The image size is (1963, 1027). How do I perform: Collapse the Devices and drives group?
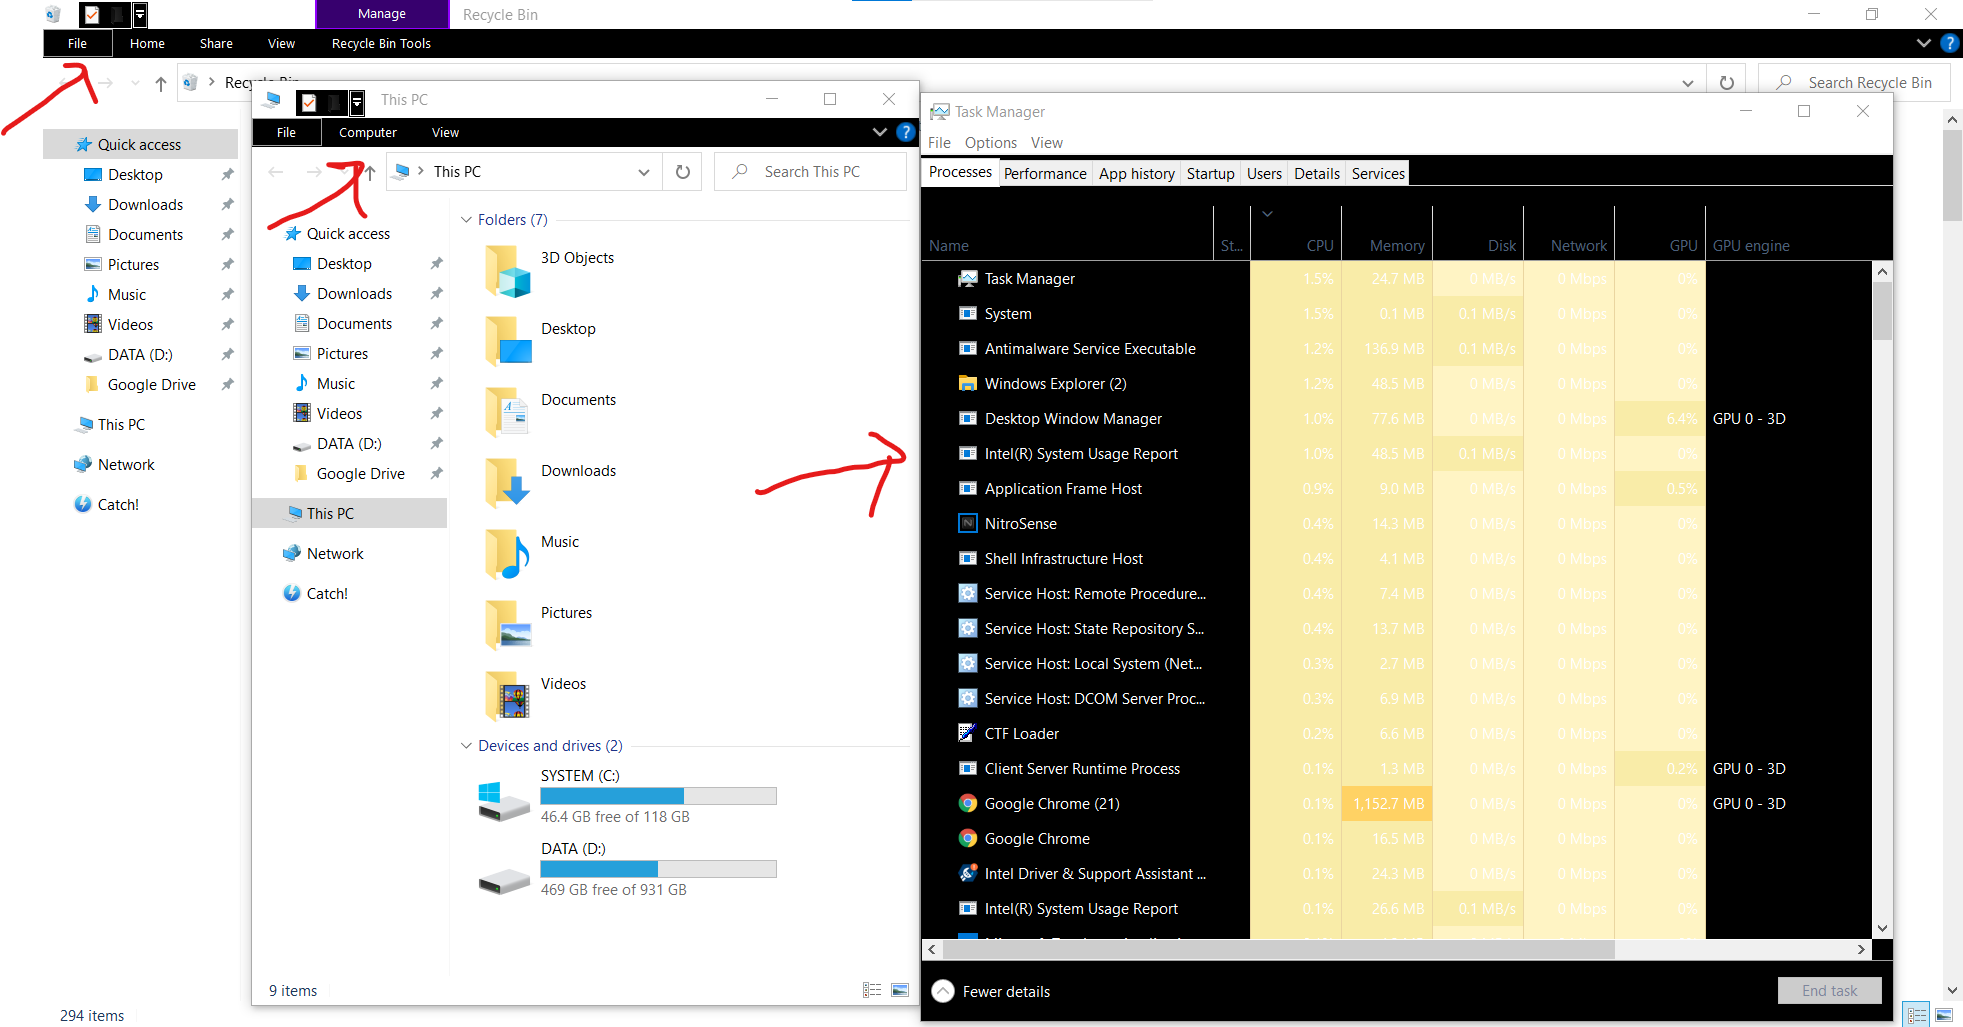pos(466,746)
